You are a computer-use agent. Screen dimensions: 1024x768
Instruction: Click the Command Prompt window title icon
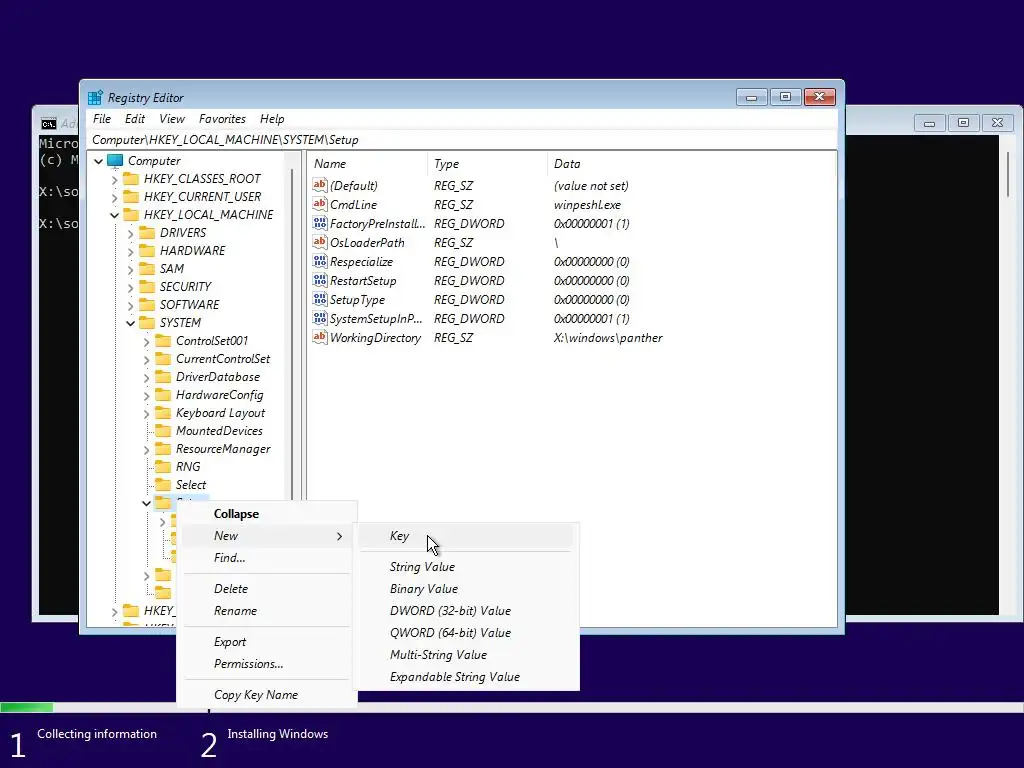[x=48, y=123]
